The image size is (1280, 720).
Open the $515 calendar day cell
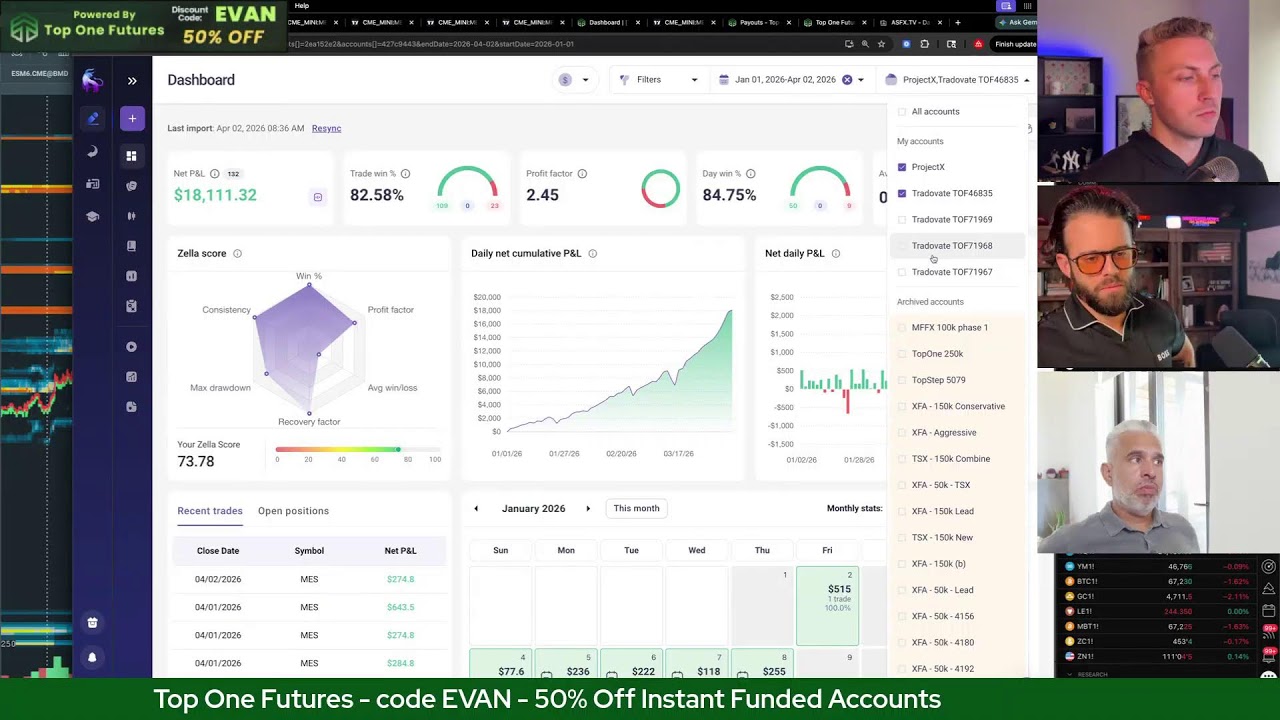point(827,606)
